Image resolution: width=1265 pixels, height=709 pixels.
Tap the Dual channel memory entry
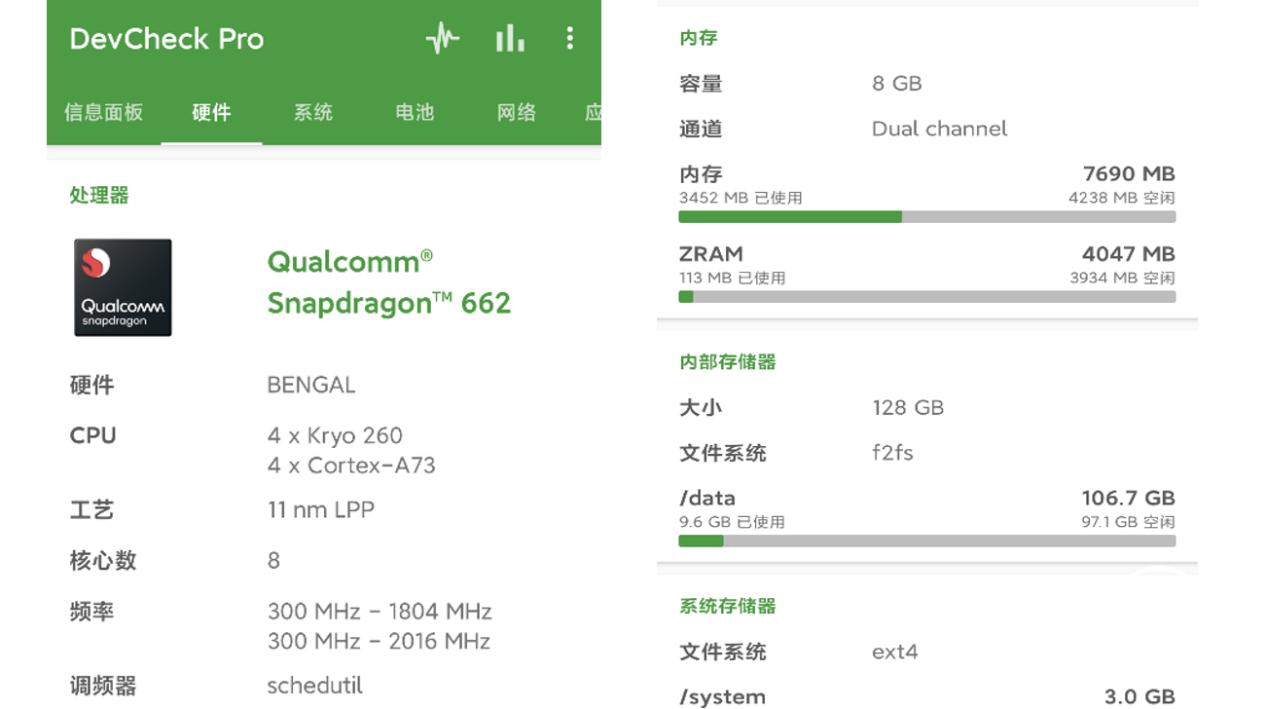[x=938, y=128]
